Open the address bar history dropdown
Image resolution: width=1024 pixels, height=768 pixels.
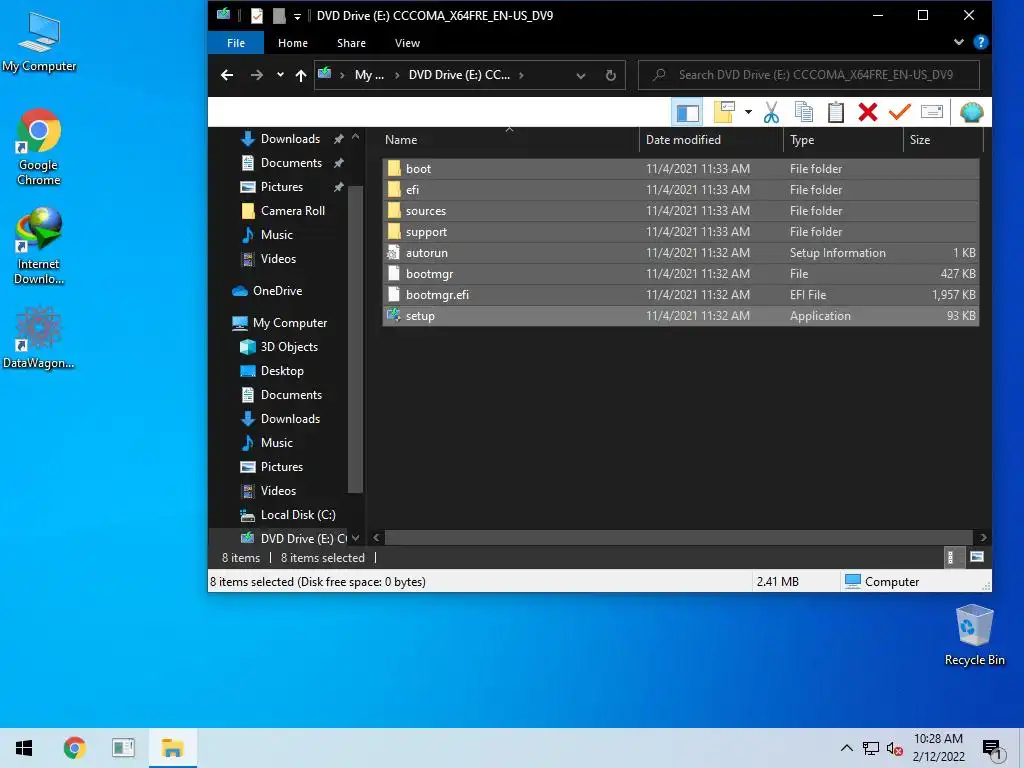[581, 76]
